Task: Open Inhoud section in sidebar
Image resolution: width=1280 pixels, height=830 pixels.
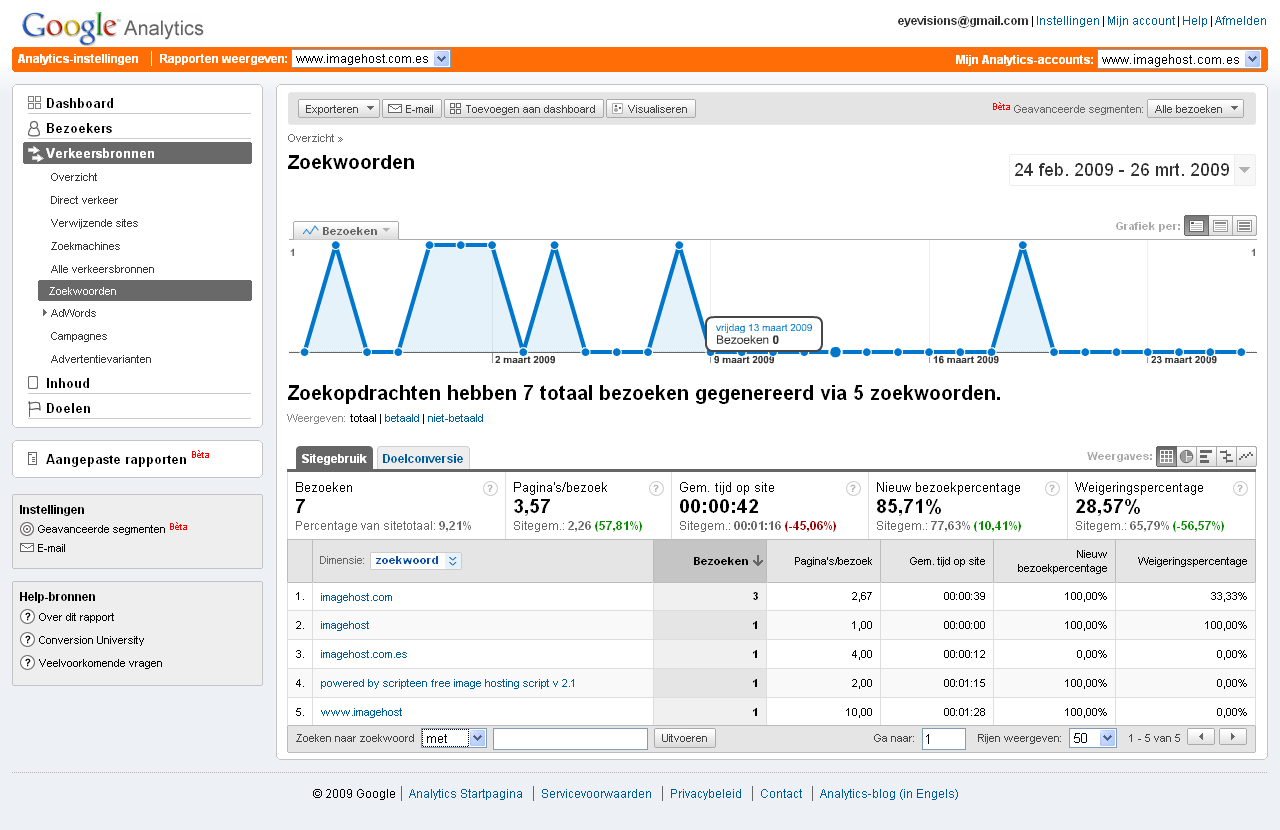Action: coord(68,383)
